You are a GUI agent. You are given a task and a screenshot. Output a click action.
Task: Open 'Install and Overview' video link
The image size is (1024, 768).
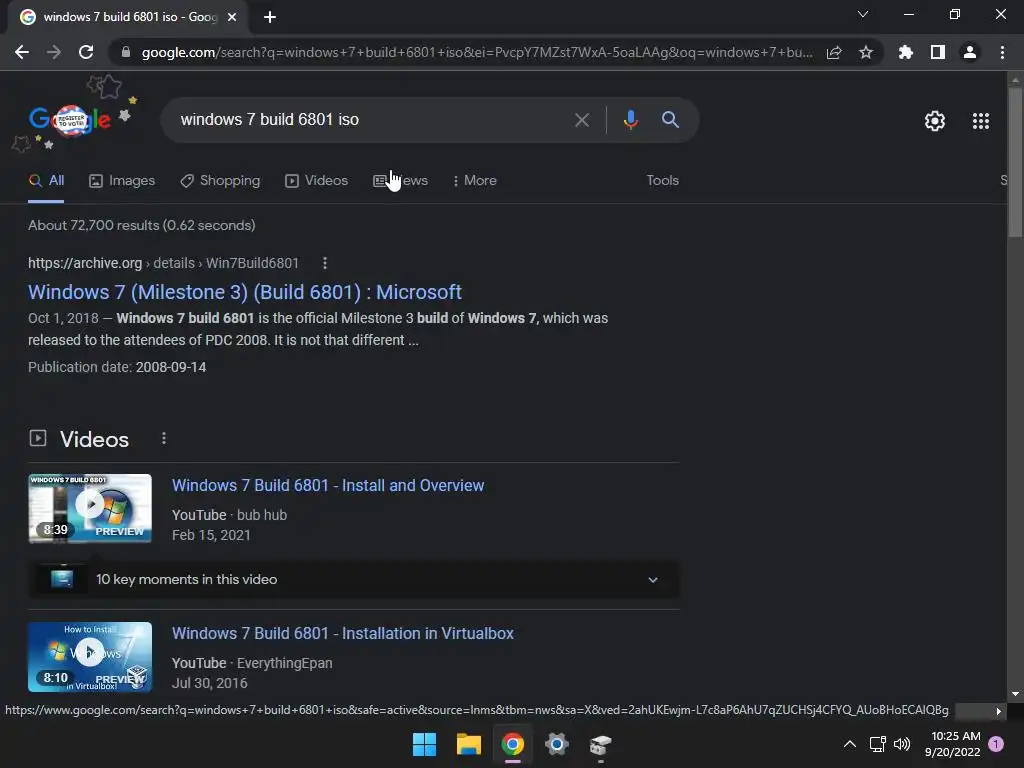coord(328,485)
